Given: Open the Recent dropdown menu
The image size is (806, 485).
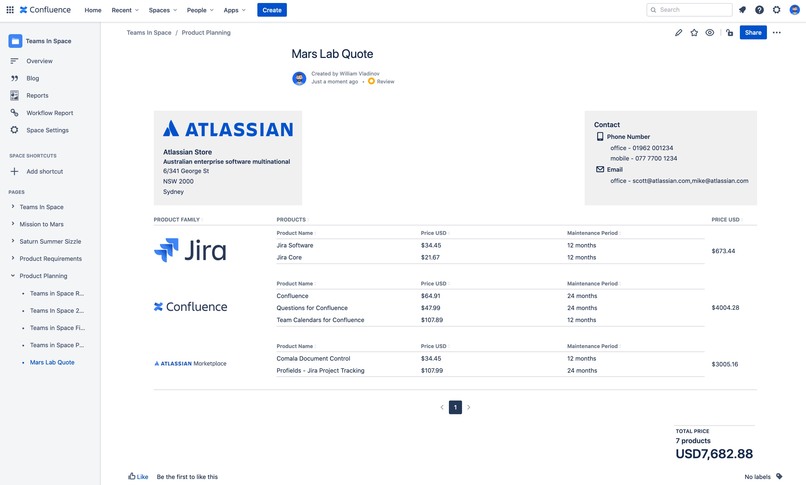Looking at the screenshot, I should pyautogui.click(x=125, y=10).
